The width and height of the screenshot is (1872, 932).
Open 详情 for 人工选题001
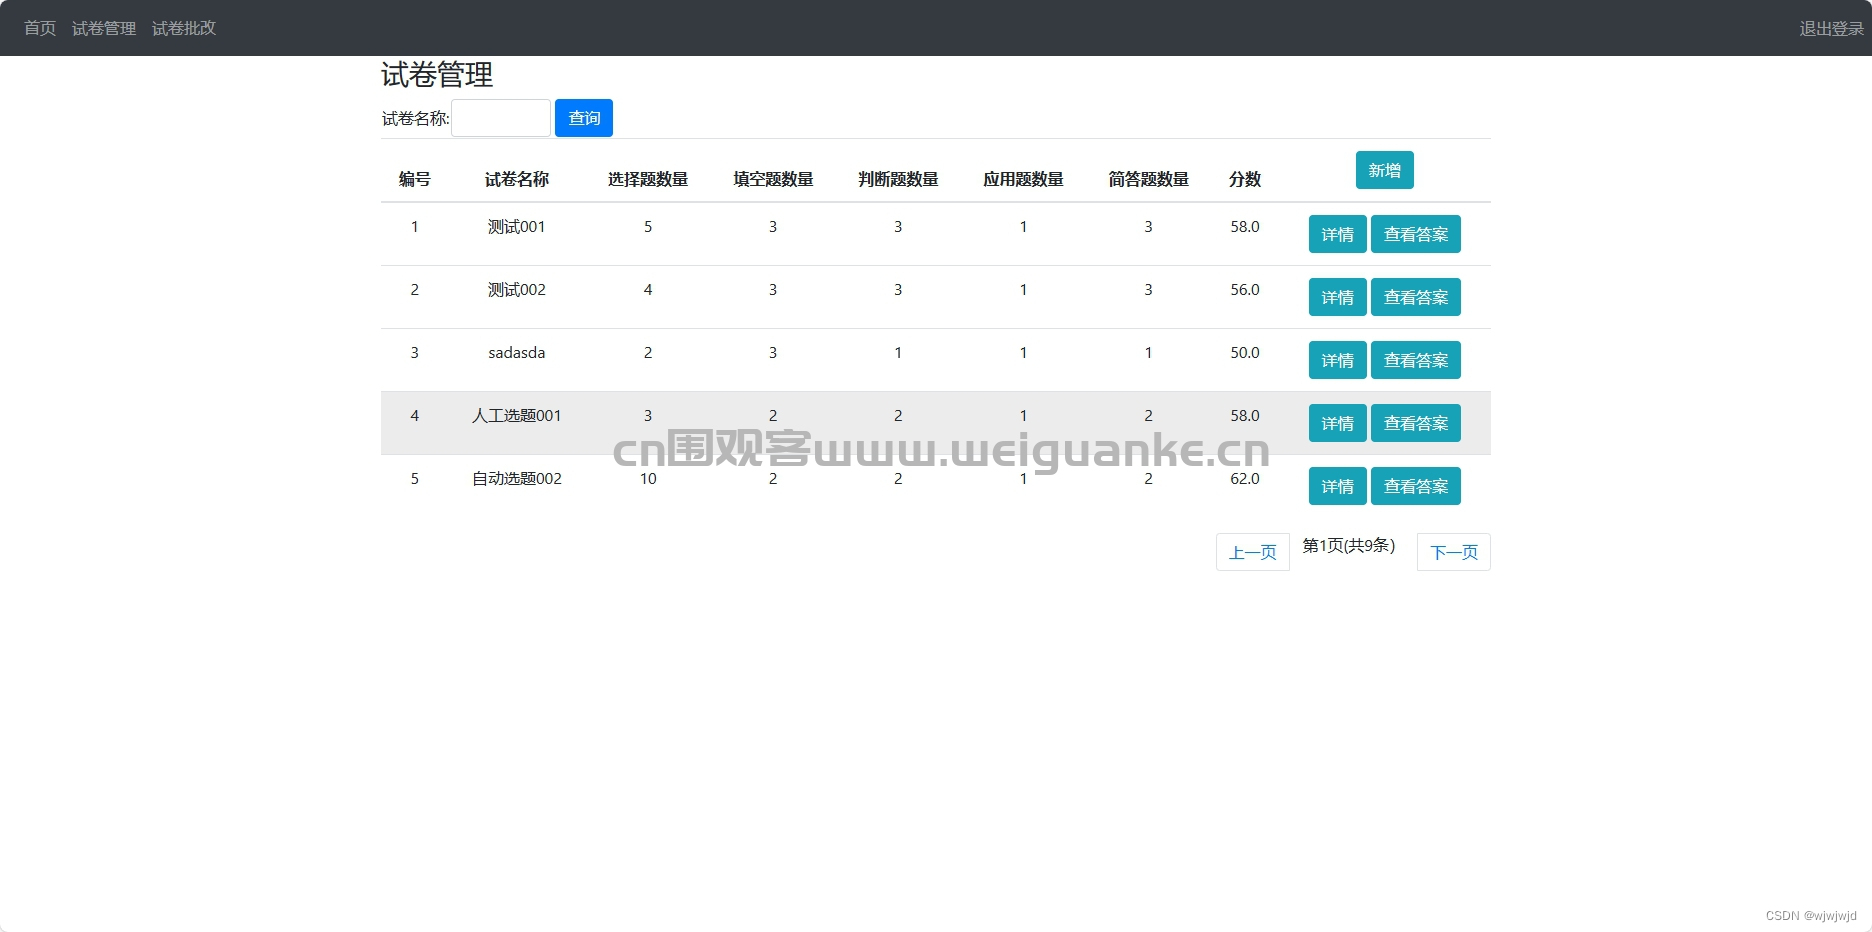point(1338,423)
